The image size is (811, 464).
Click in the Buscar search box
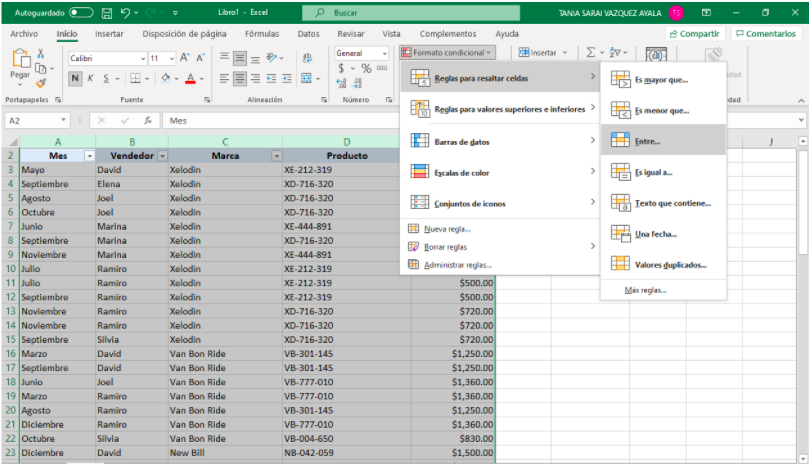(411, 12)
